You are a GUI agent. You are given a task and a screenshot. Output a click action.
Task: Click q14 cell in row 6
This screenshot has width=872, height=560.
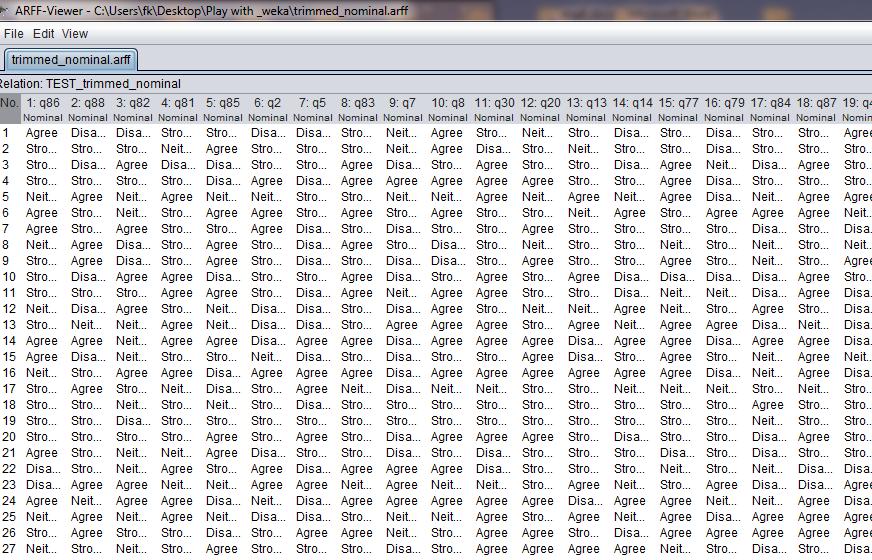point(632,213)
